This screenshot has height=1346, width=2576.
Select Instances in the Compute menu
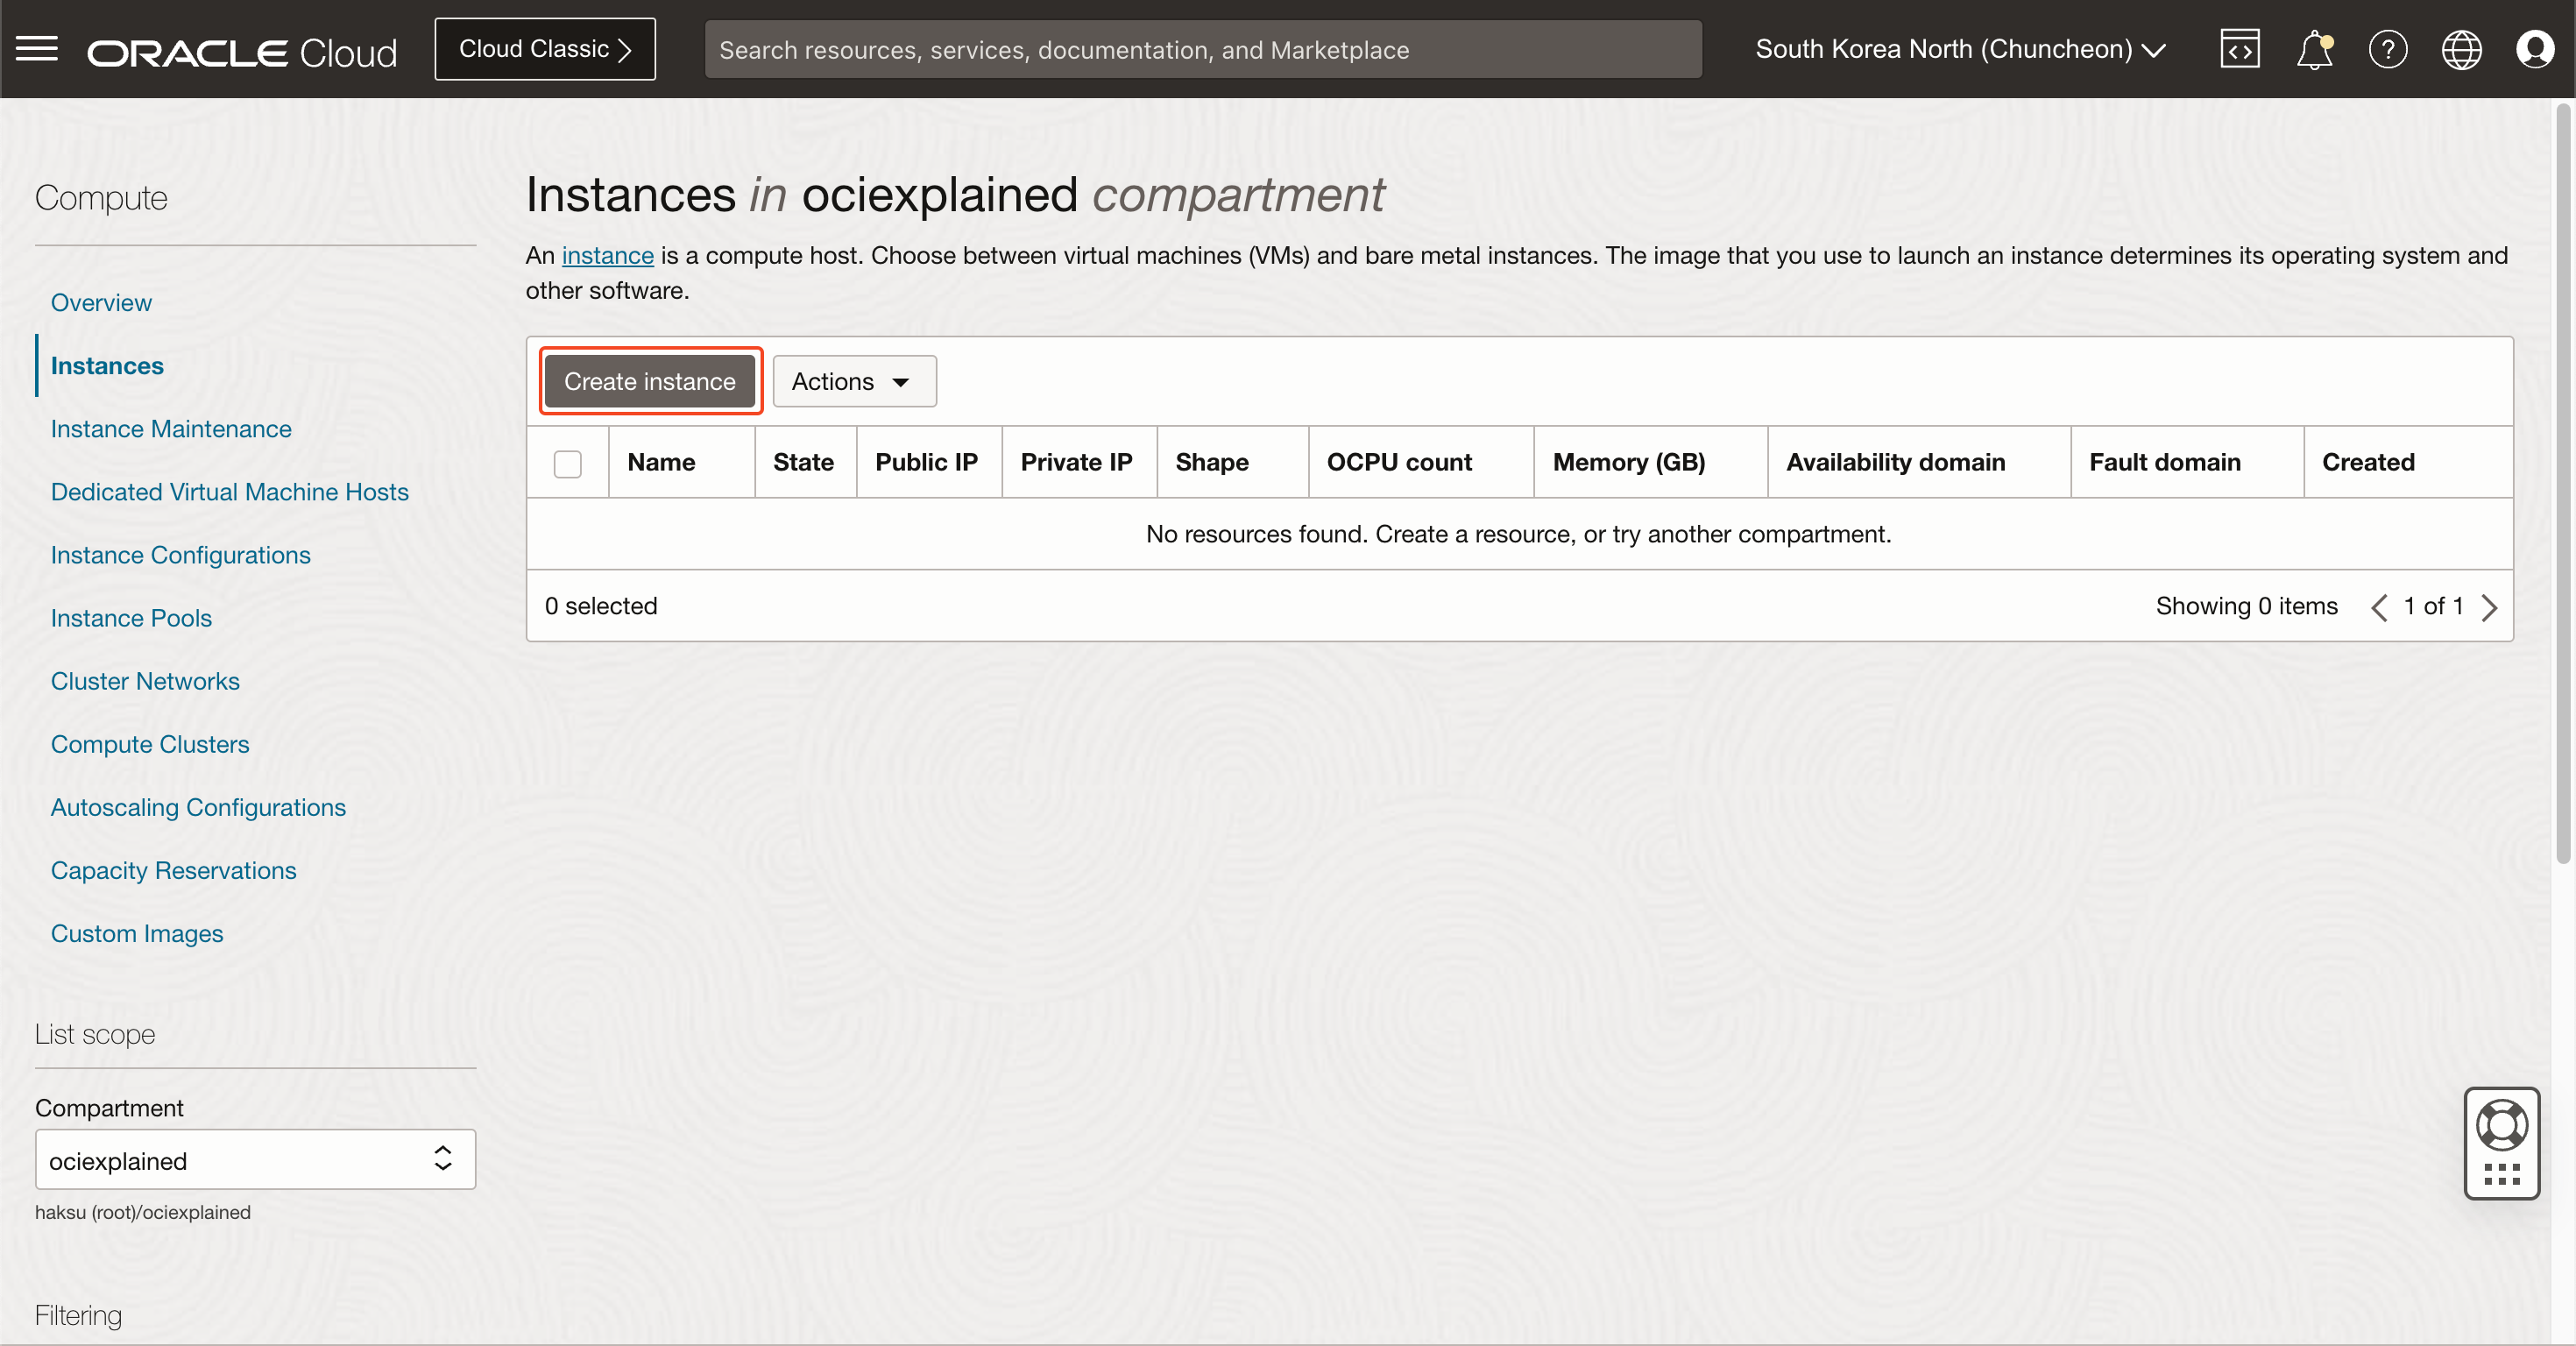(107, 365)
